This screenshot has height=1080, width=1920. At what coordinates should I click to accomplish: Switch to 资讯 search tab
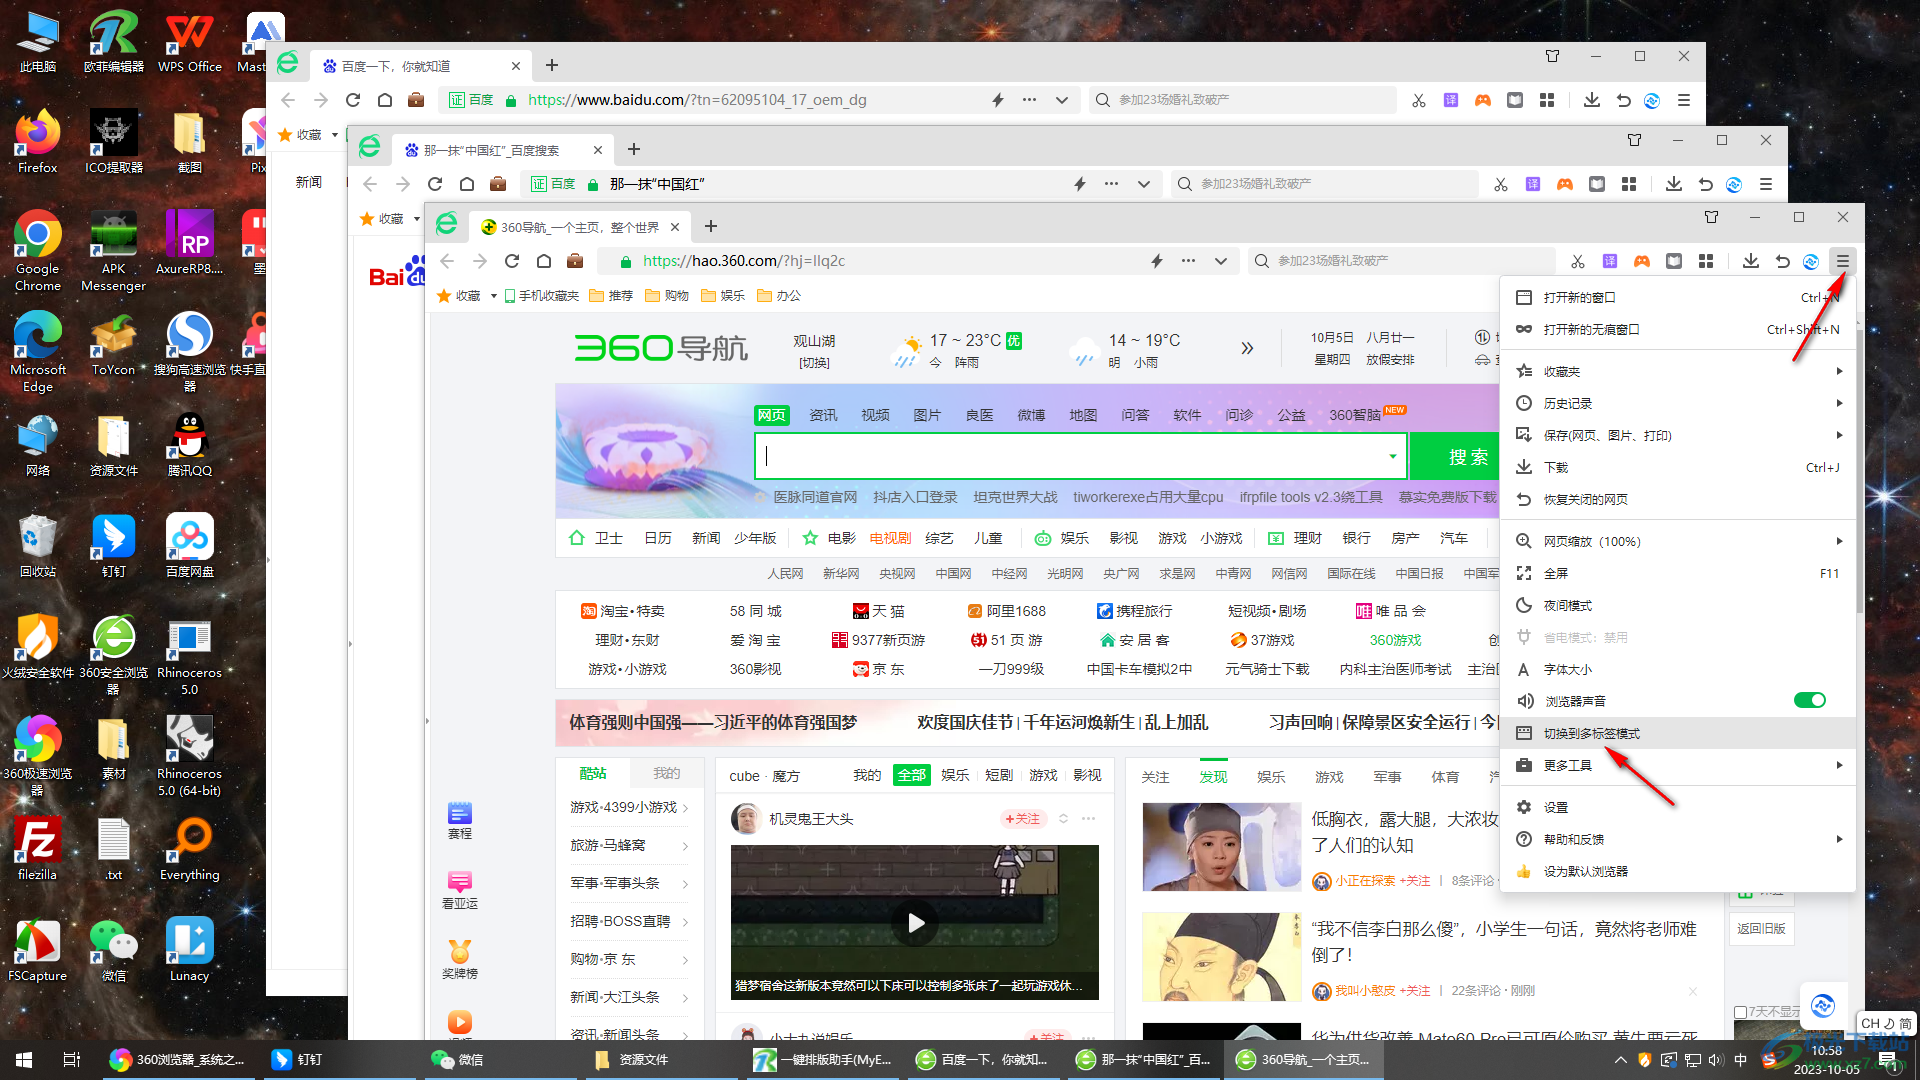823,415
